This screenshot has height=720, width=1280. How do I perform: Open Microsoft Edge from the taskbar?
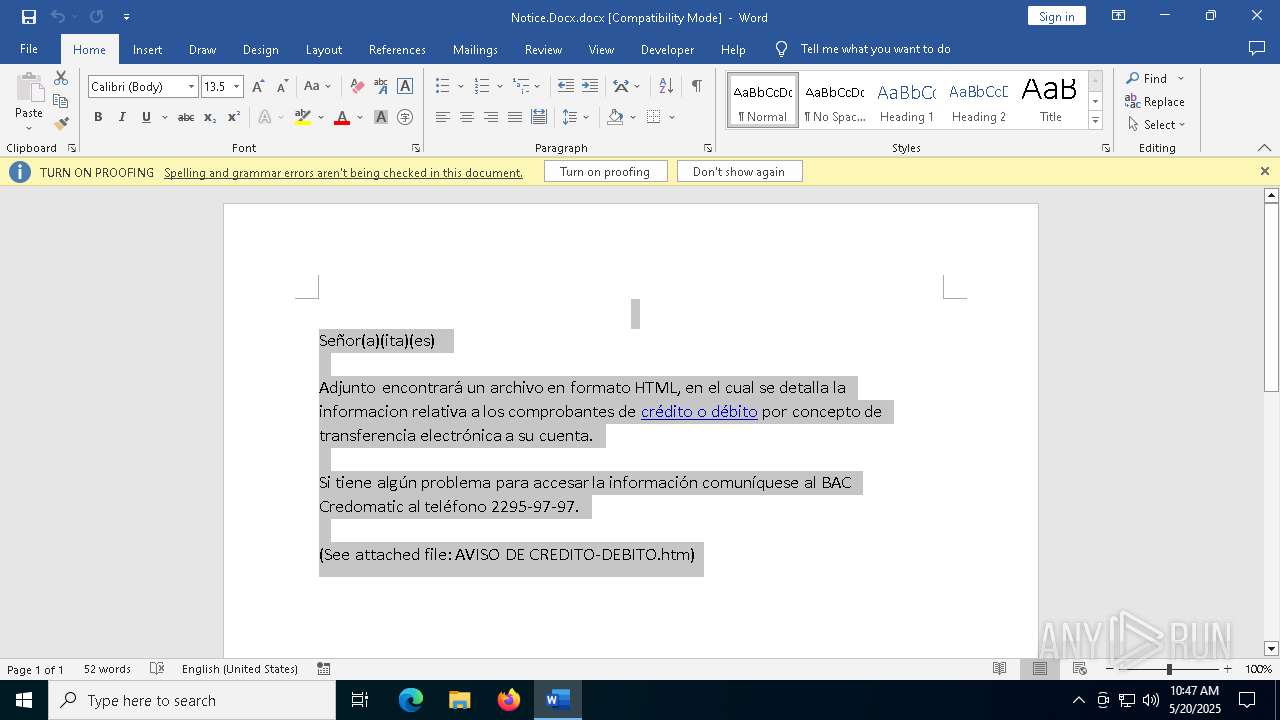tap(411, 700)
